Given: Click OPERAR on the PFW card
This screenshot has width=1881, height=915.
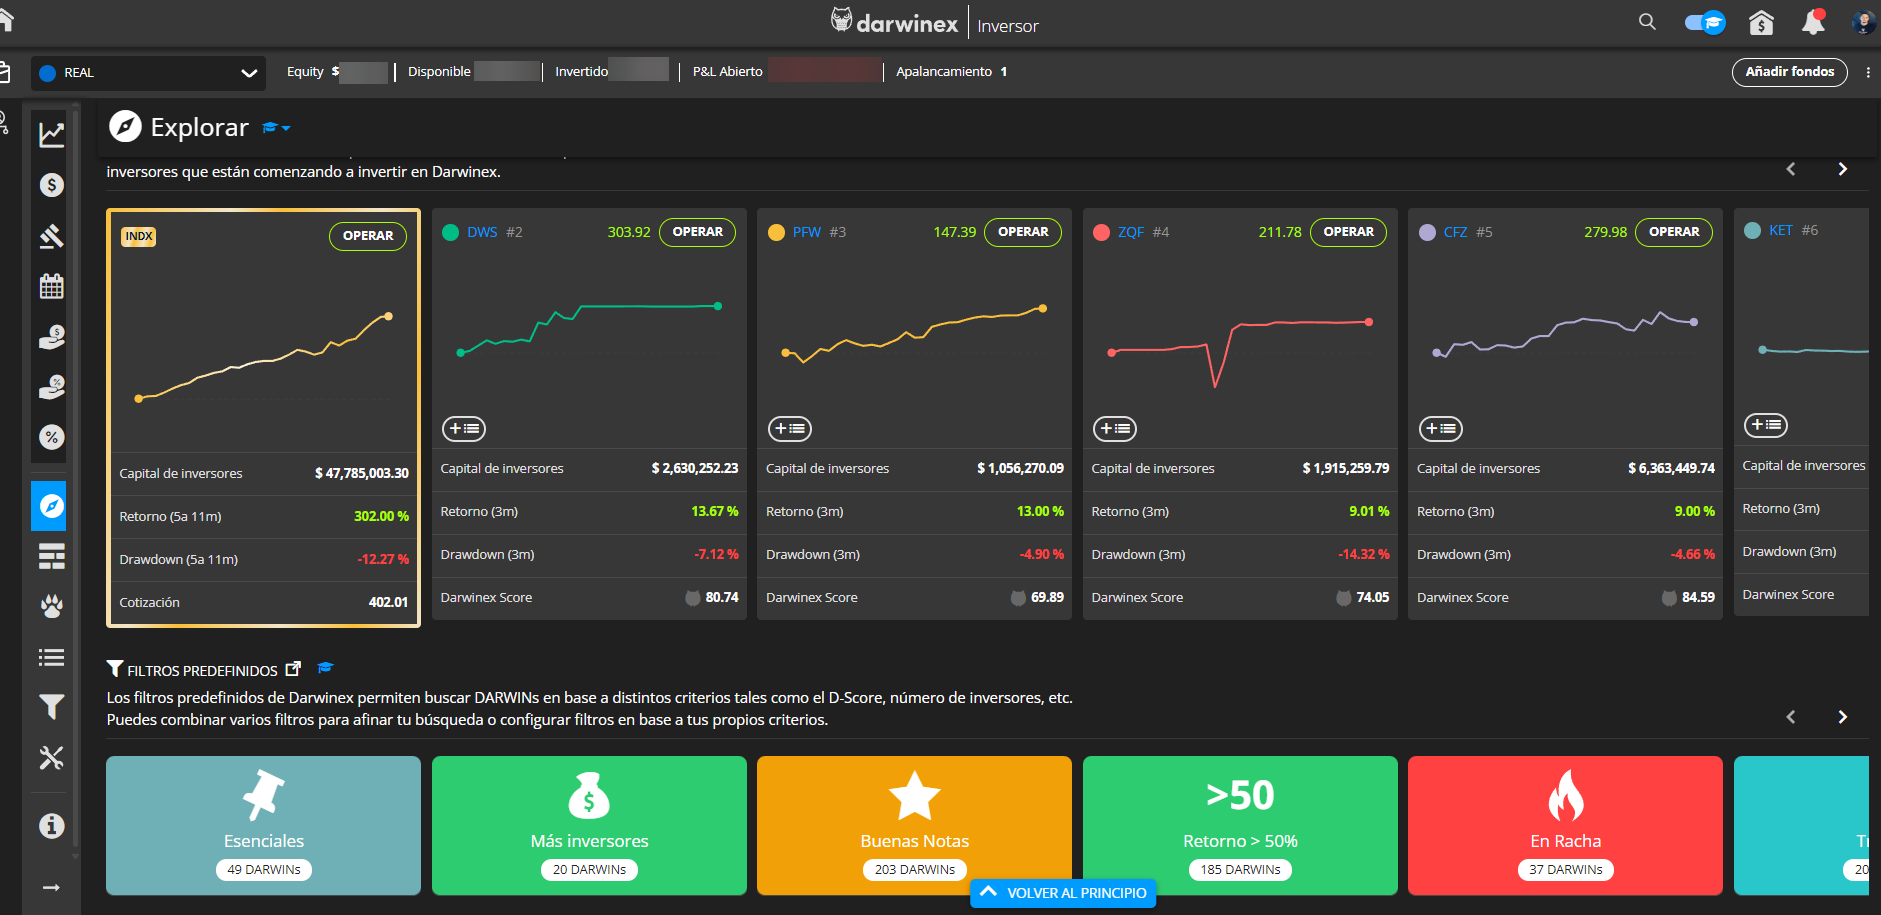Looking at the screenshot, I should [x=1023, y=232].
